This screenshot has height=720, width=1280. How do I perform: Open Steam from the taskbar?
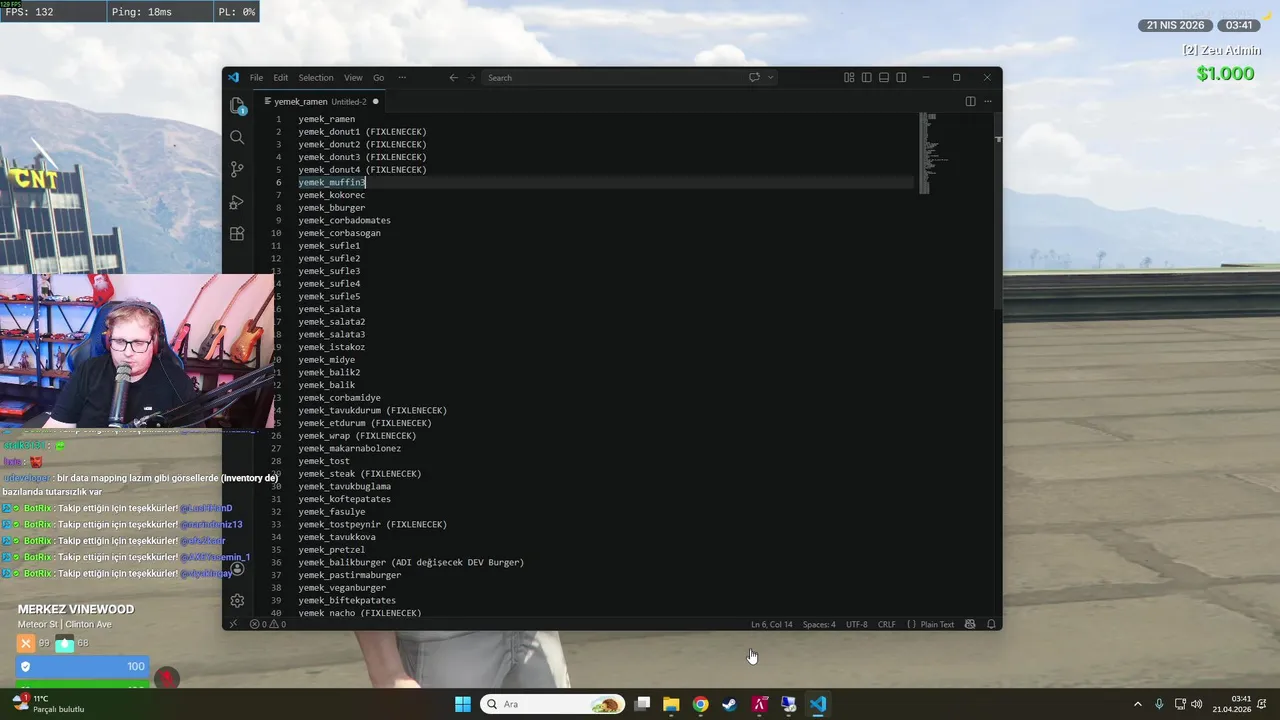coord(729,704)
